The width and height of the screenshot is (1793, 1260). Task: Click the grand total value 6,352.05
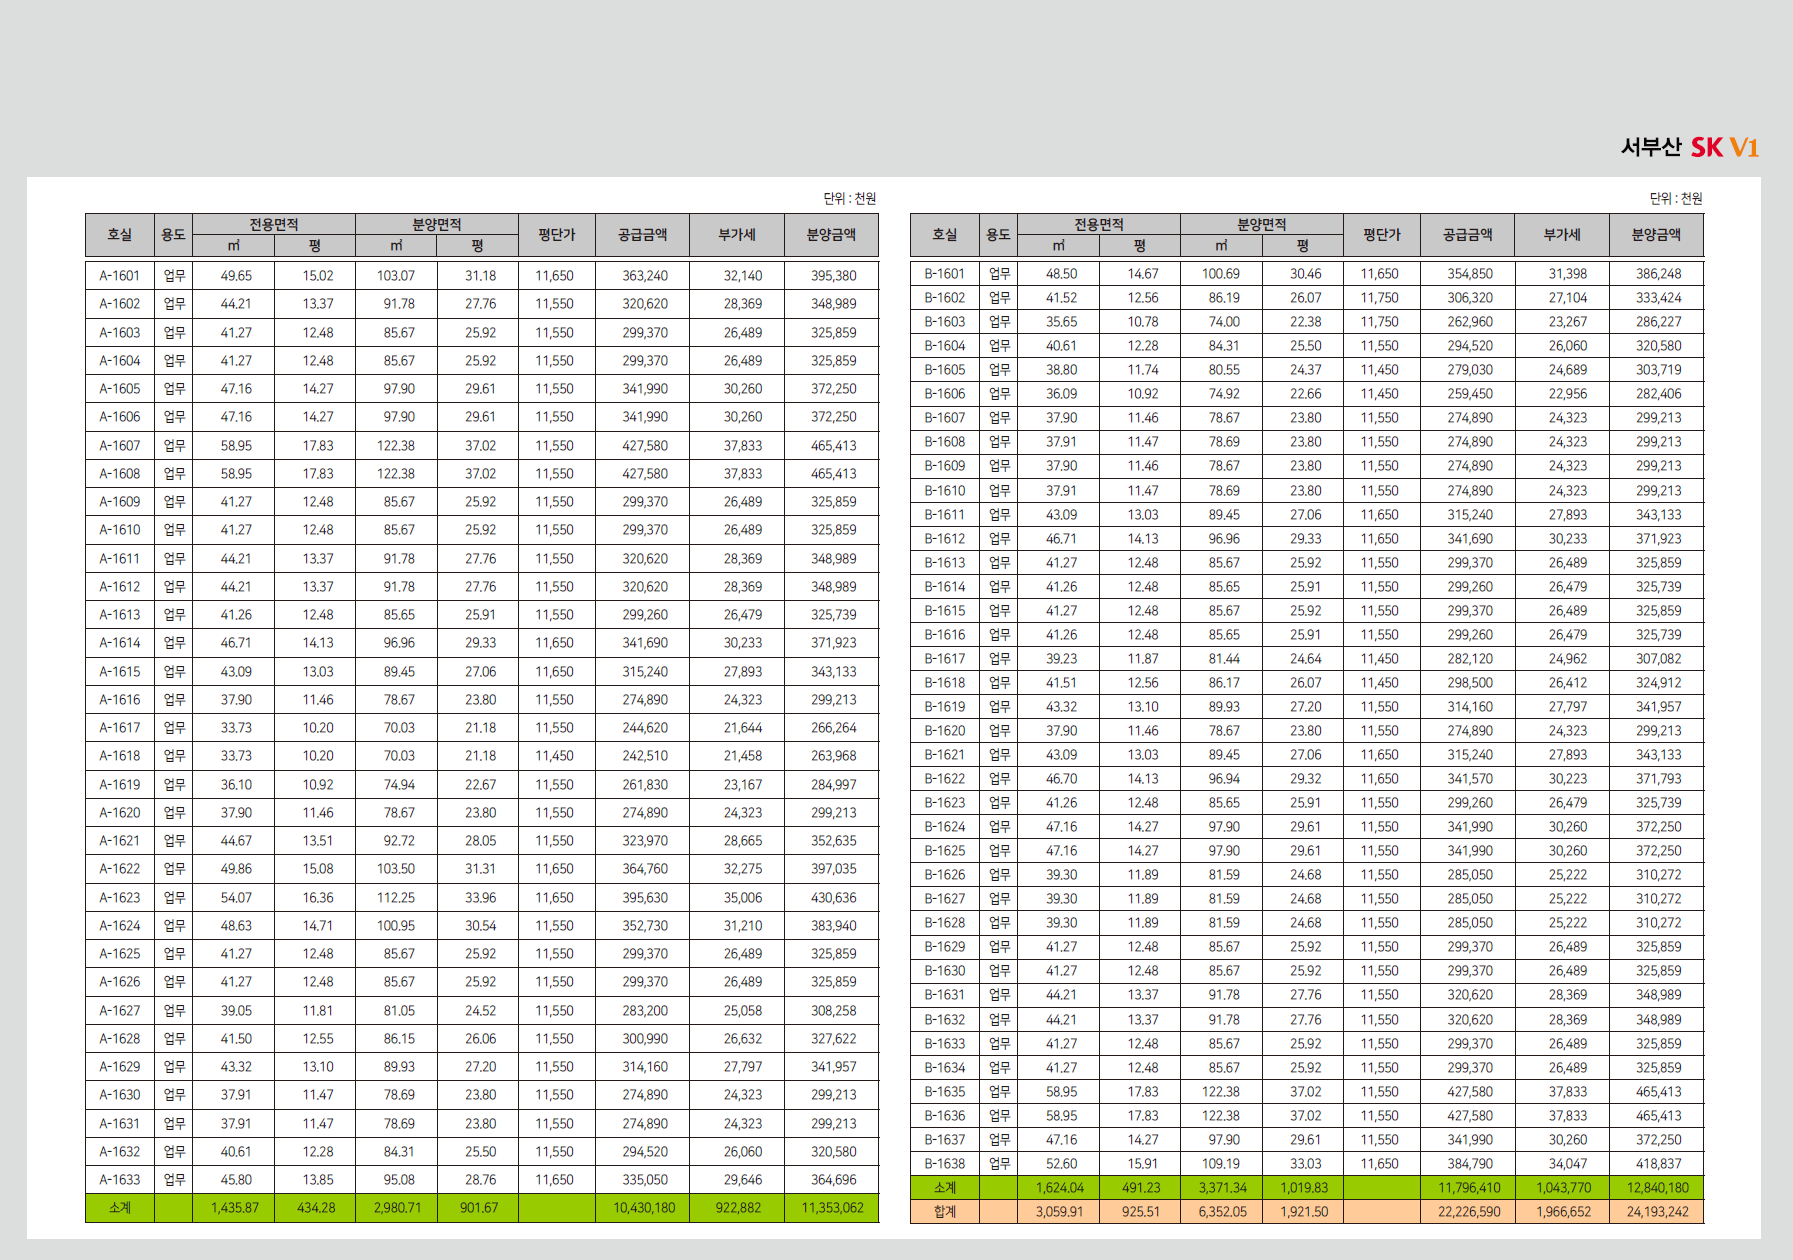pos(1222,1212)
